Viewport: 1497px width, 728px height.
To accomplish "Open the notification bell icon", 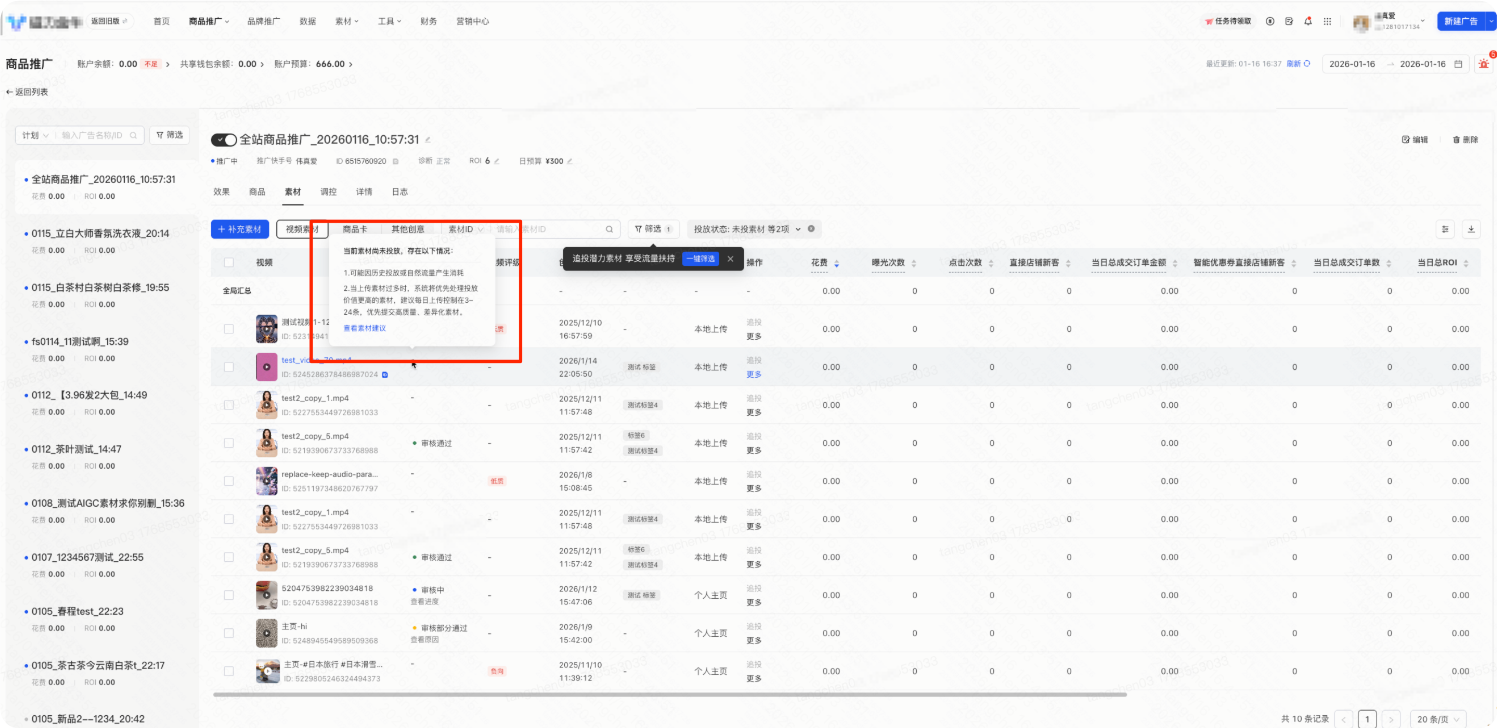I will coord(1308,21).
